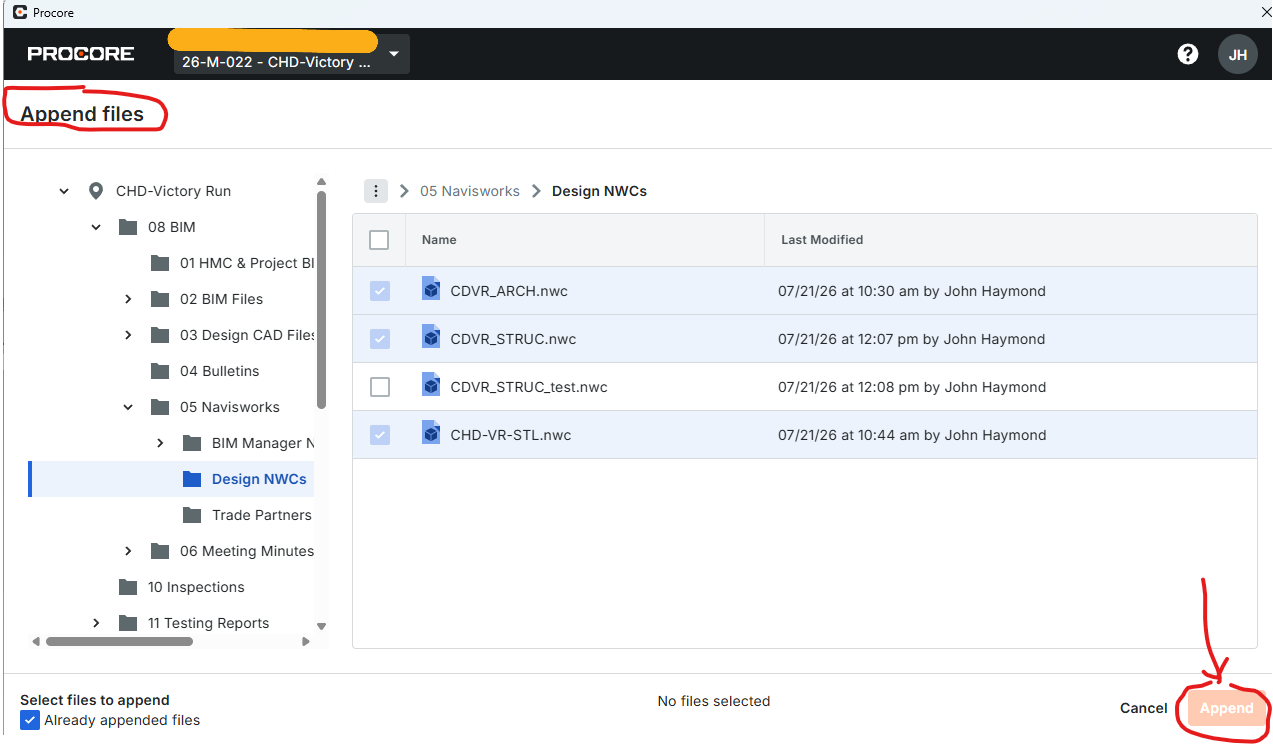Expand the 02 BIM Files folder
1273x744 pixels.
click(128, 299)
